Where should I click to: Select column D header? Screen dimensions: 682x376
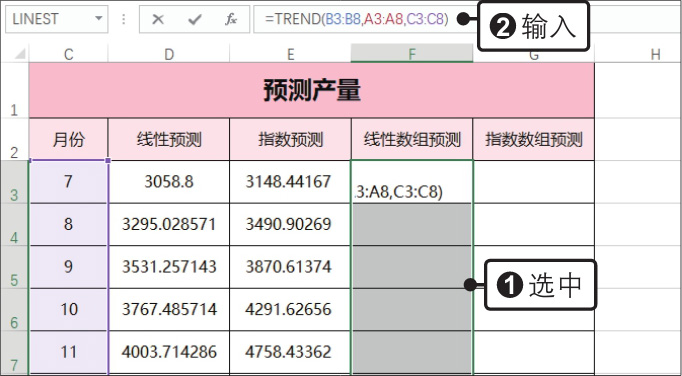169,54
